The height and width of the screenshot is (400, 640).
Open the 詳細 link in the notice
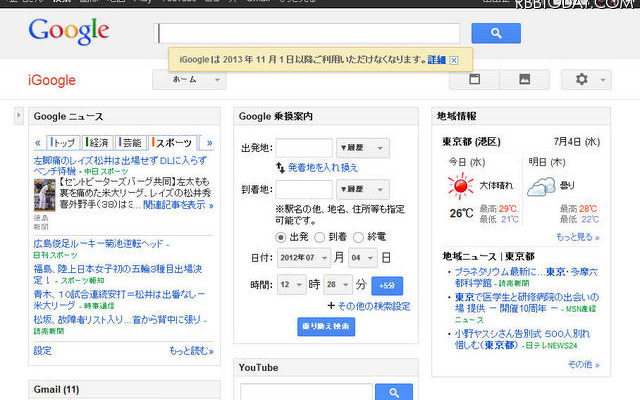coord(436,60)
